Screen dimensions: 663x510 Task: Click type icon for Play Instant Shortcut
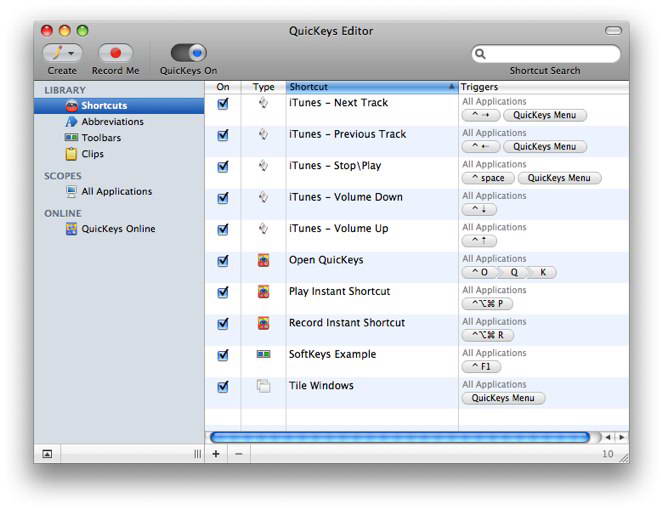click(263, 291)
